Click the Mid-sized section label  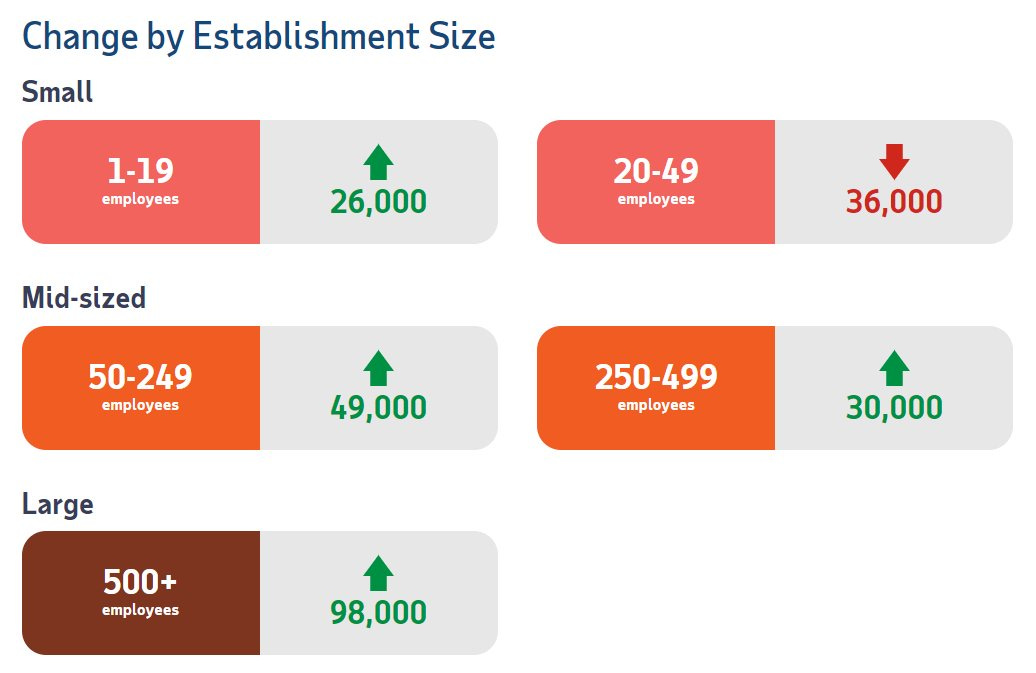click(x=84, y=298)
